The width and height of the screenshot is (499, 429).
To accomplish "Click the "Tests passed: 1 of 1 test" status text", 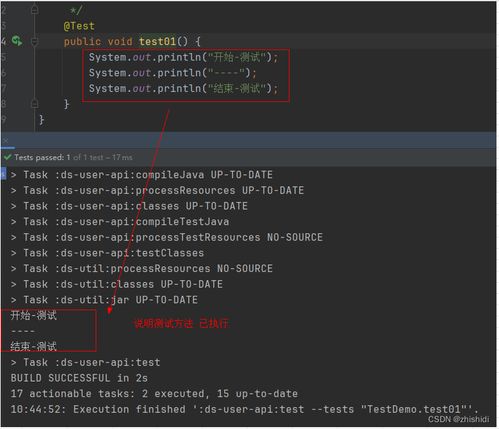I will tap(73, 157).
